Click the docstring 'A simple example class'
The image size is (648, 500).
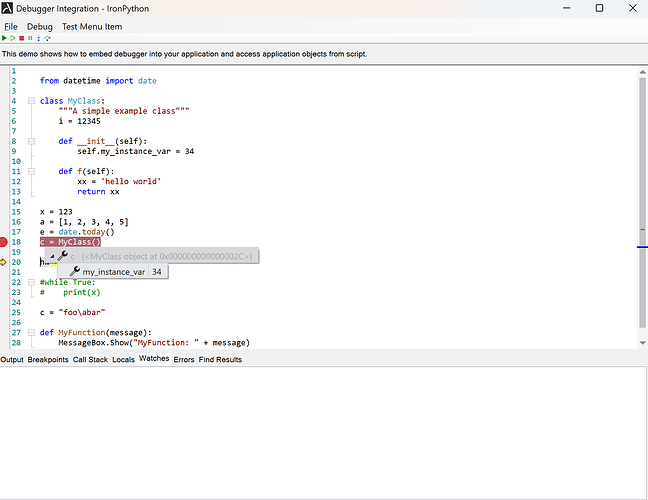124,111
